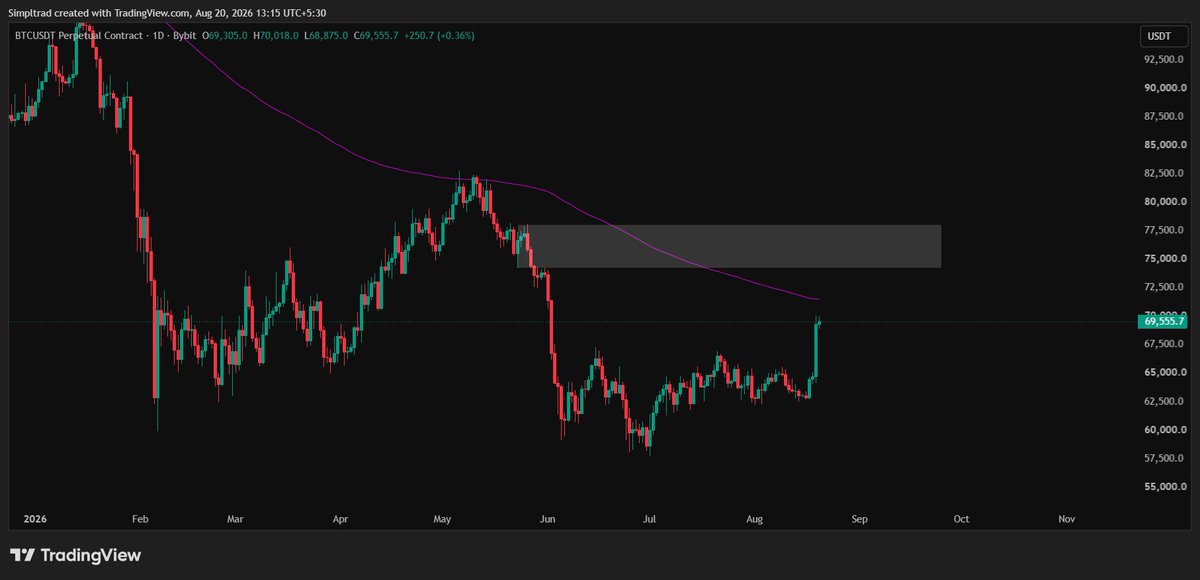The image size is (1200, 580).
Task: Click the 67,500.0 price axis label
Action: point(1162,344)
